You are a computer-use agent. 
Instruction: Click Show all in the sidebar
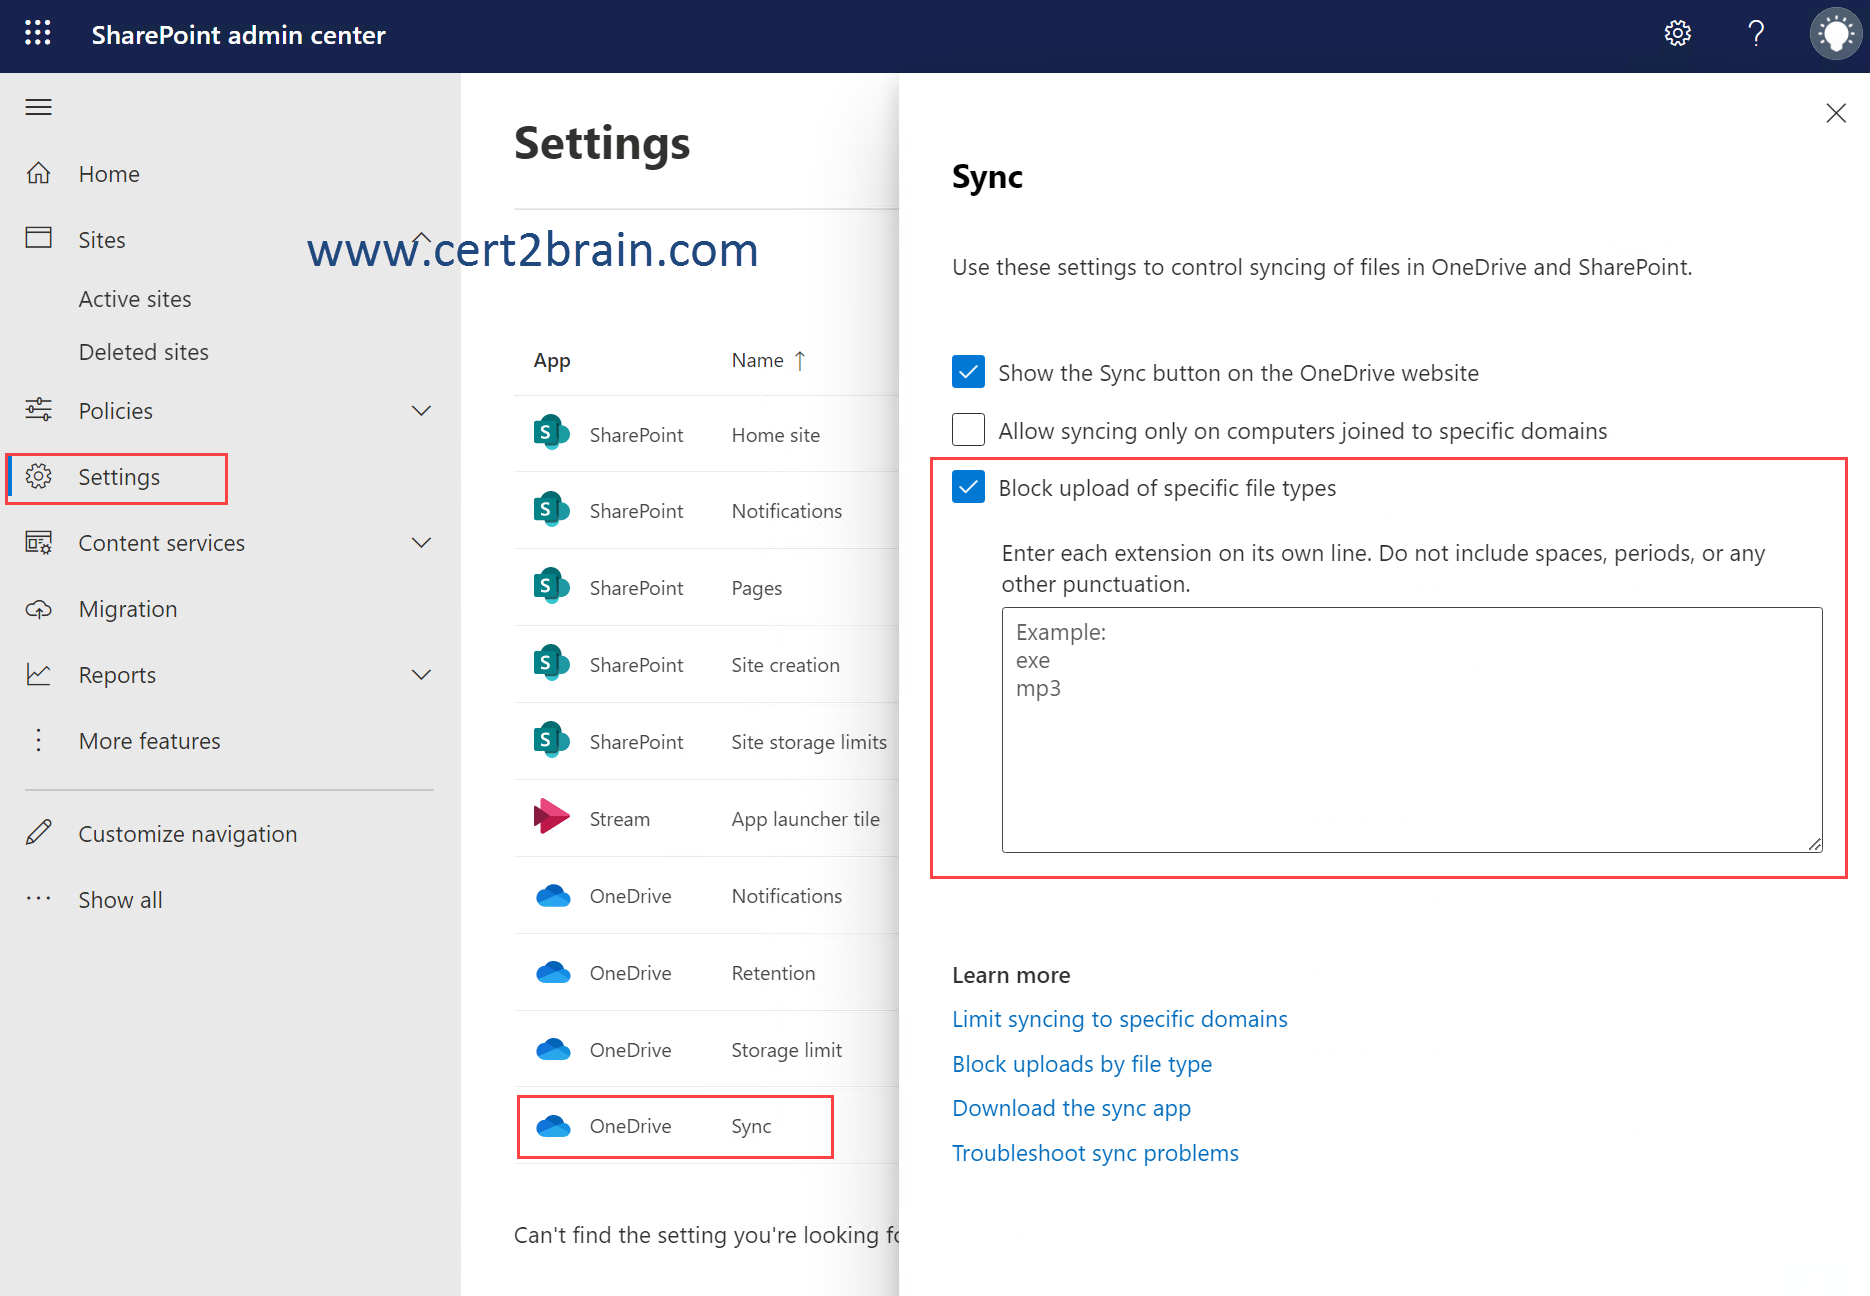(121, 900)
